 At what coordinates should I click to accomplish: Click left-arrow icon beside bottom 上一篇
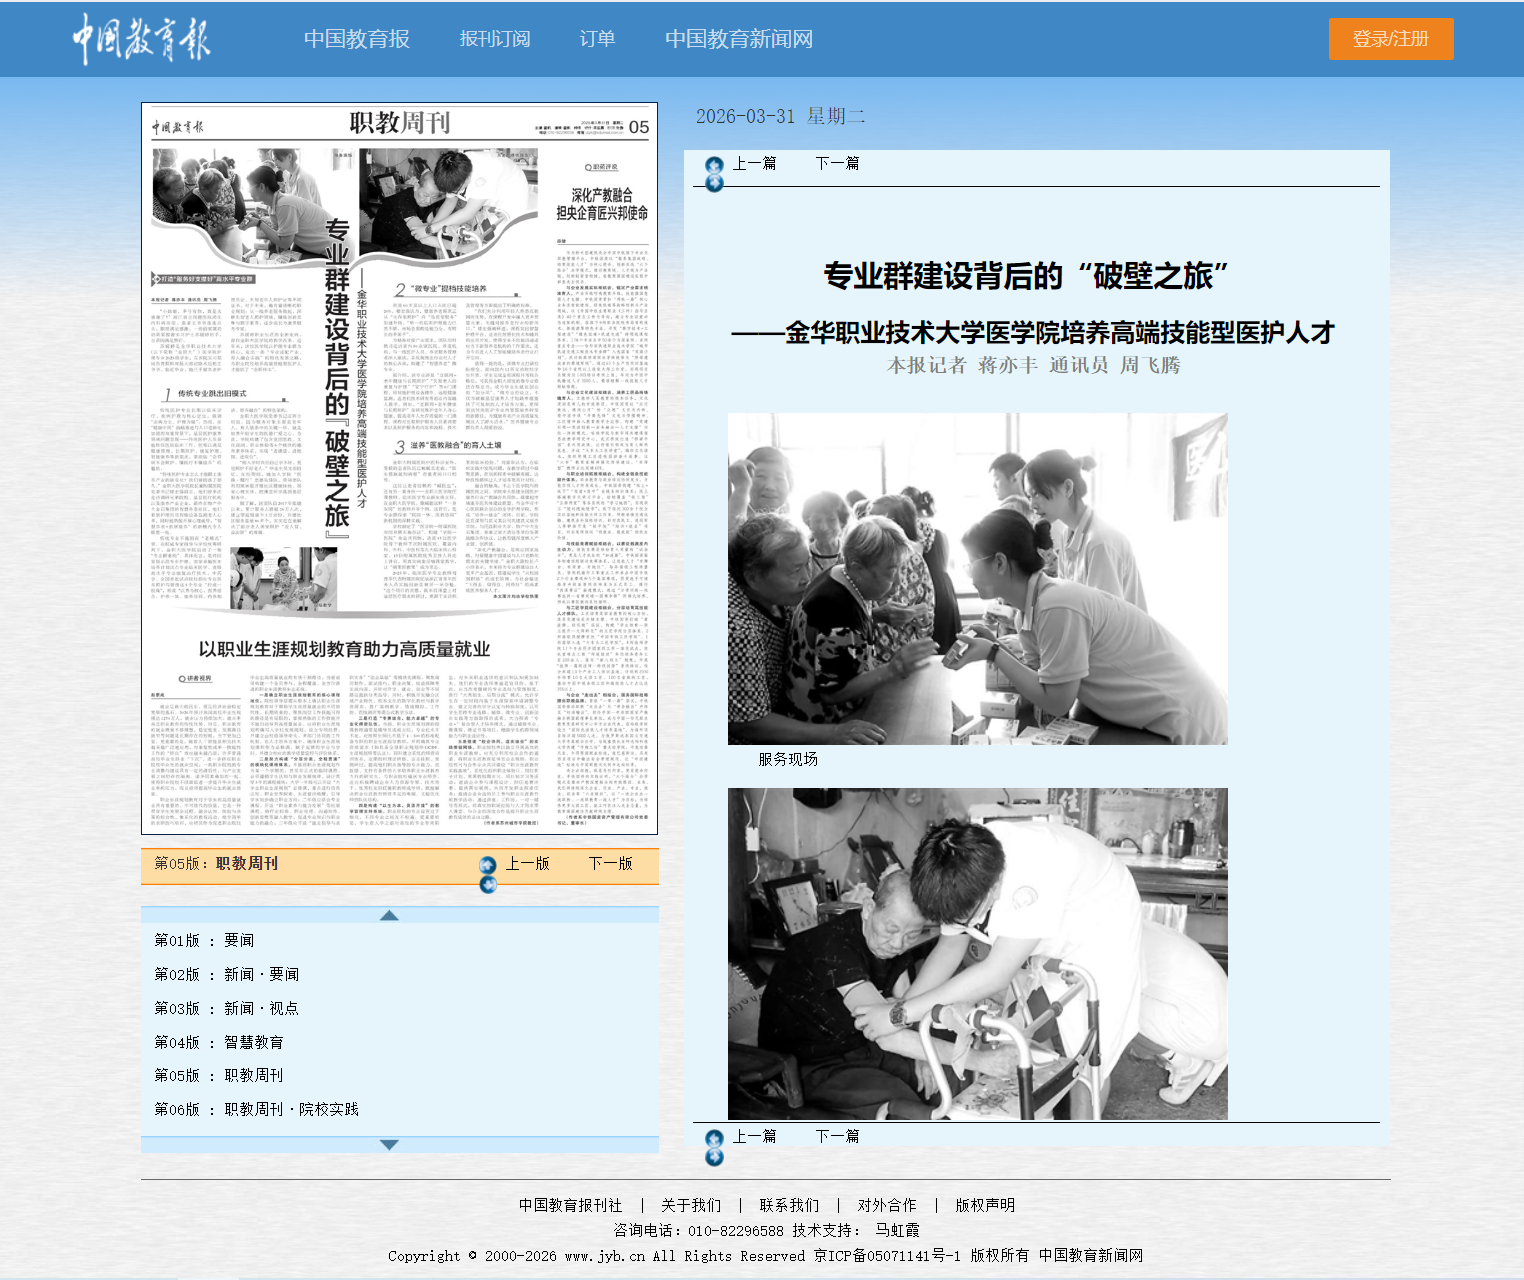[714, 1138]
